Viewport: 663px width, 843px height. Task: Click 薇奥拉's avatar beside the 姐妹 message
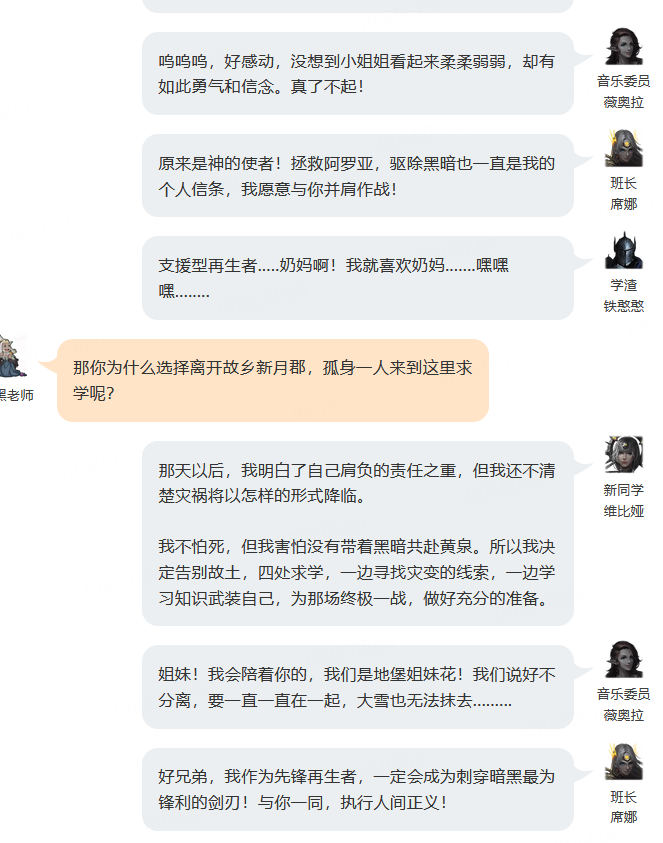coord(624,659)
